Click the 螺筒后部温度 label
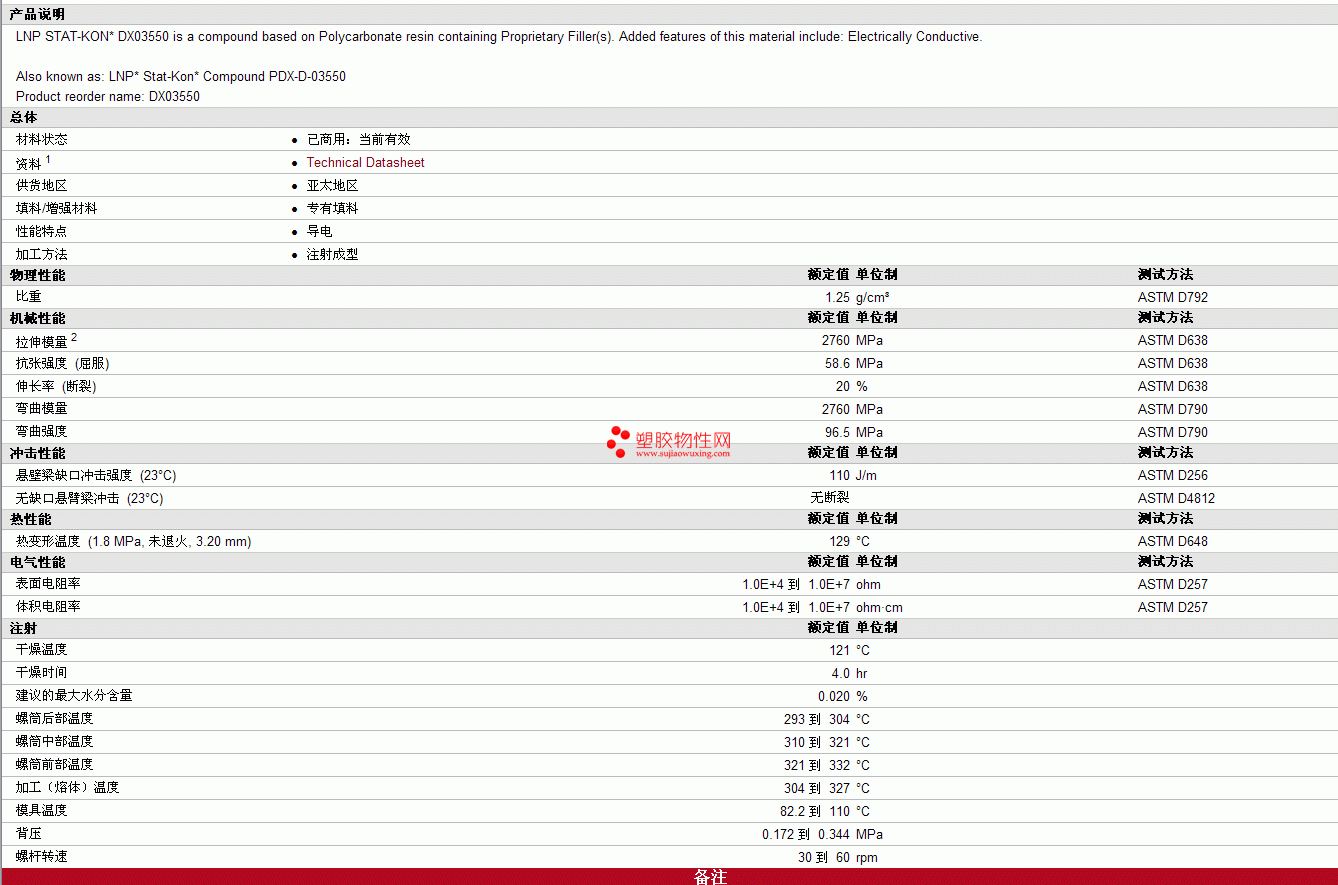This screenshot has width=1338, height=885. pos(55,719)
